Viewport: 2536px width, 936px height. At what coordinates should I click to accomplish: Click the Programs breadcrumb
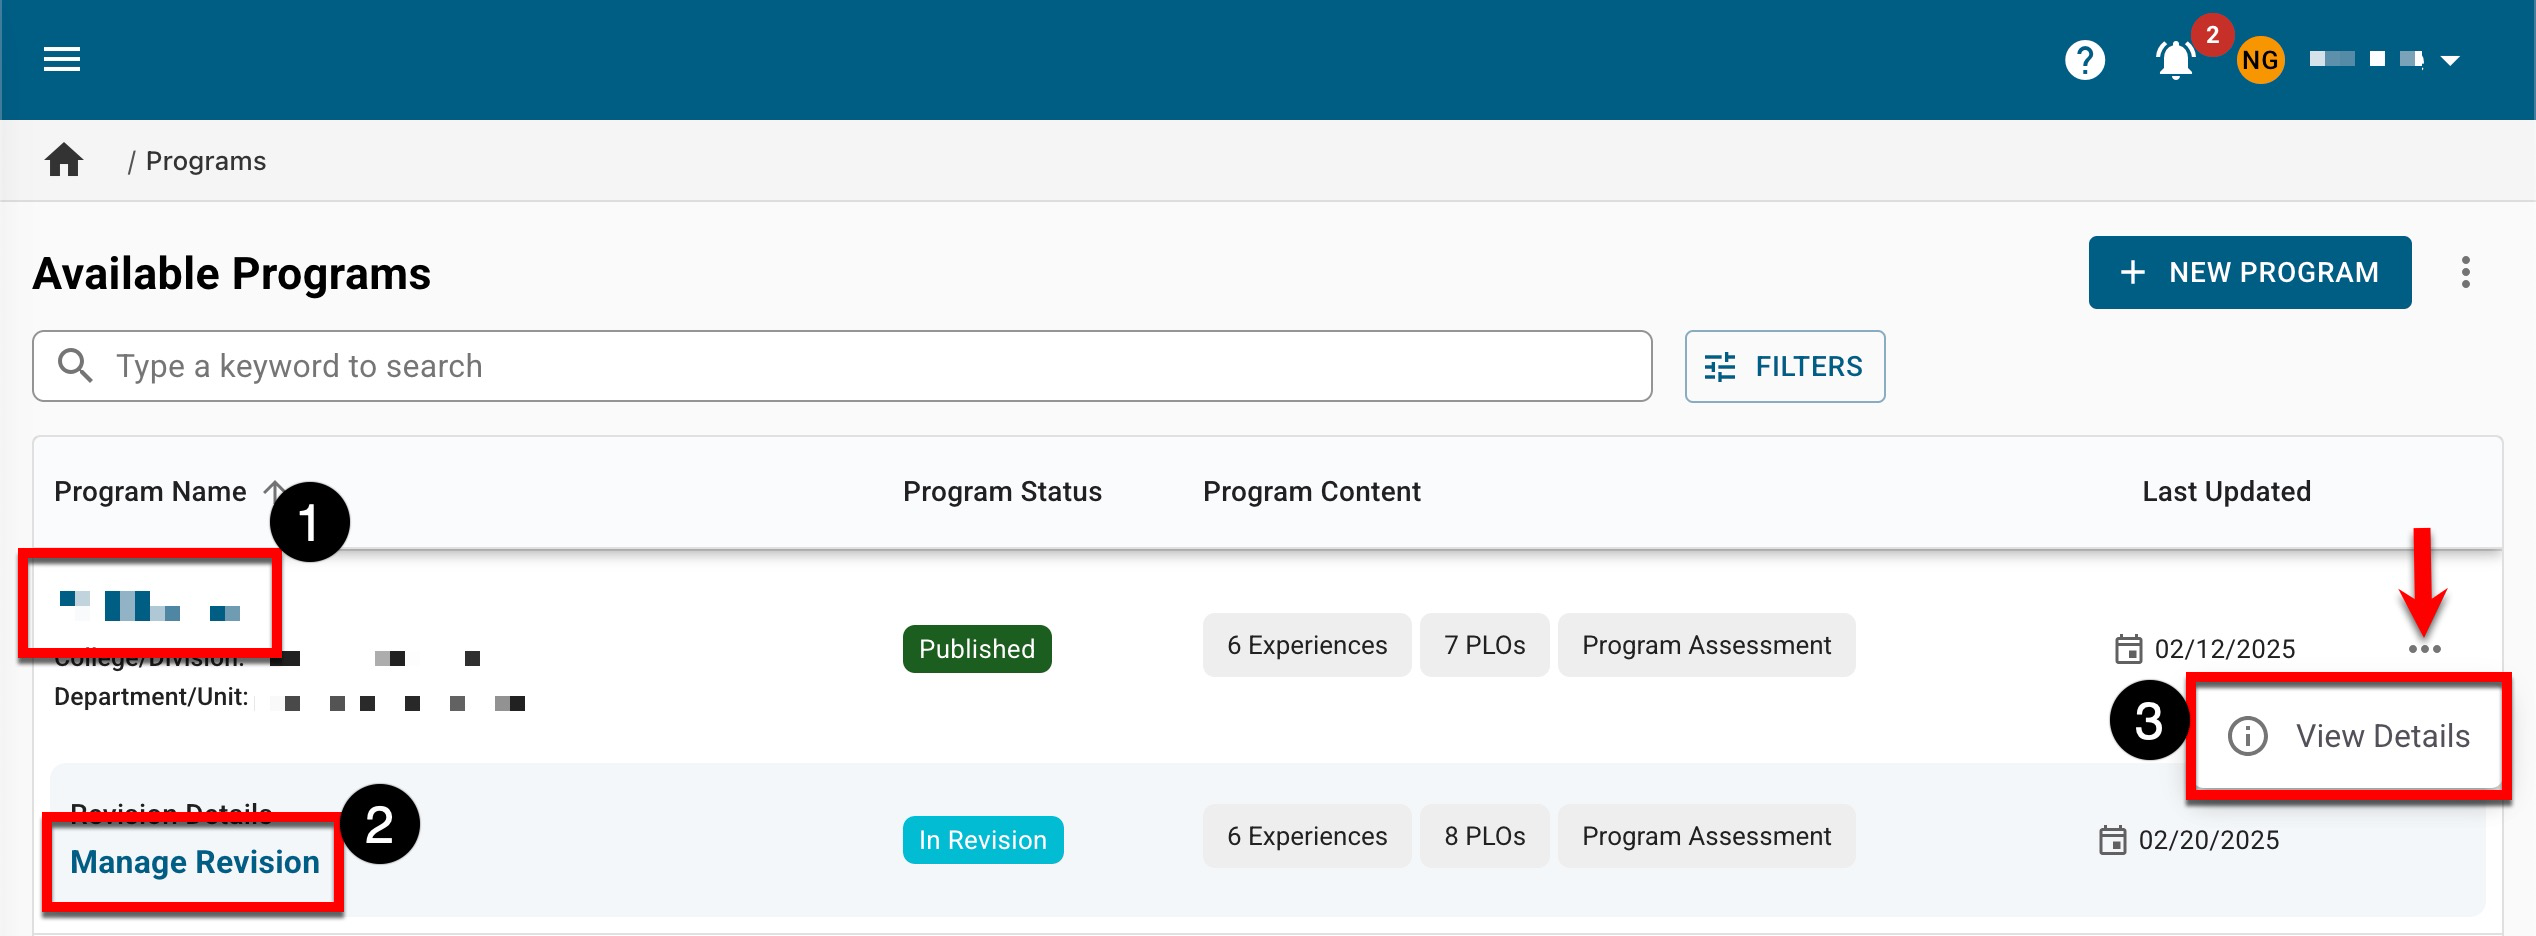coord(205,161)
